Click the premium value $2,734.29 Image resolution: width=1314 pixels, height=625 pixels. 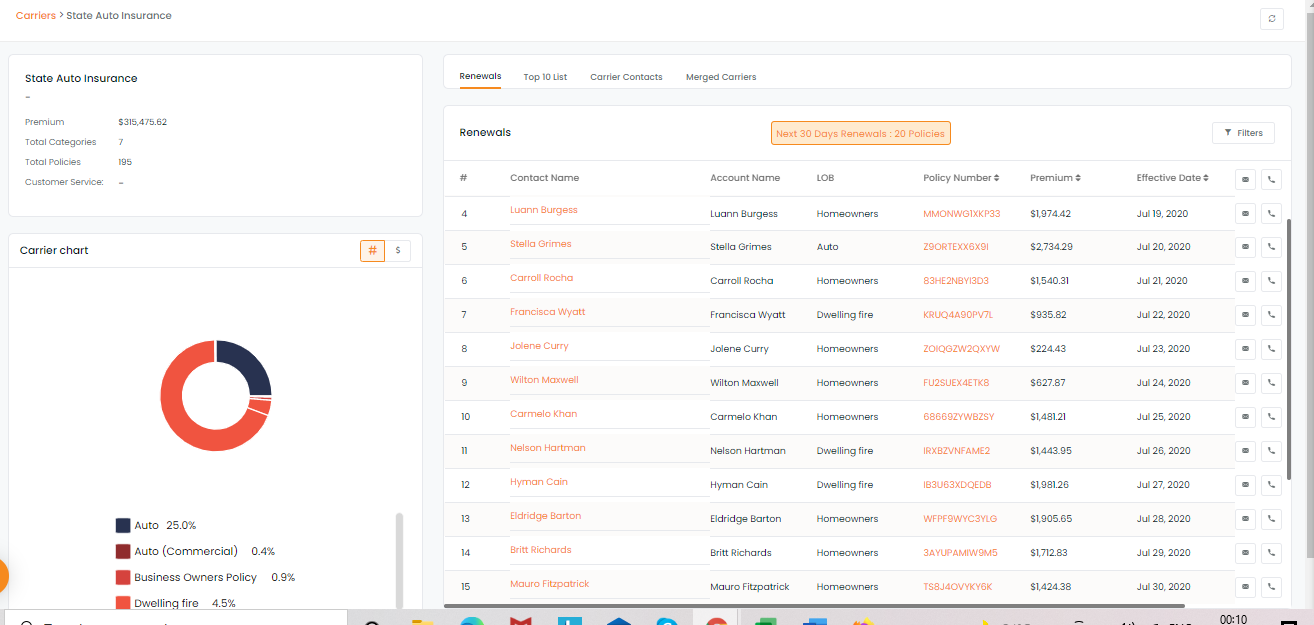1051,247
